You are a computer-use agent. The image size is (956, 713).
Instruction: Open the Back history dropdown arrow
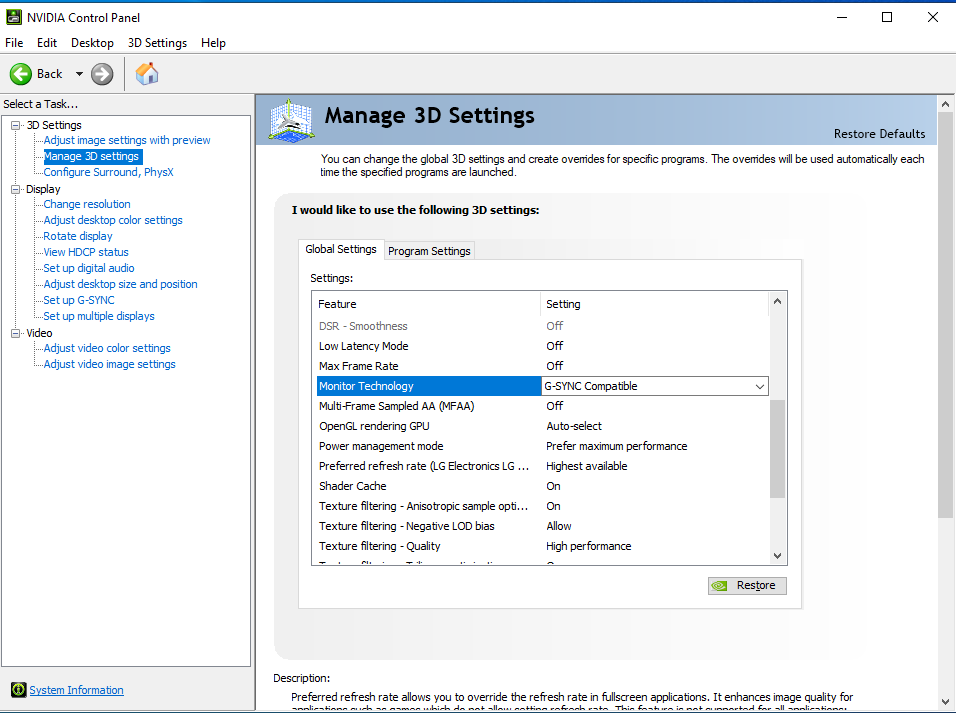pyautogui.click(x=79, y=74)
